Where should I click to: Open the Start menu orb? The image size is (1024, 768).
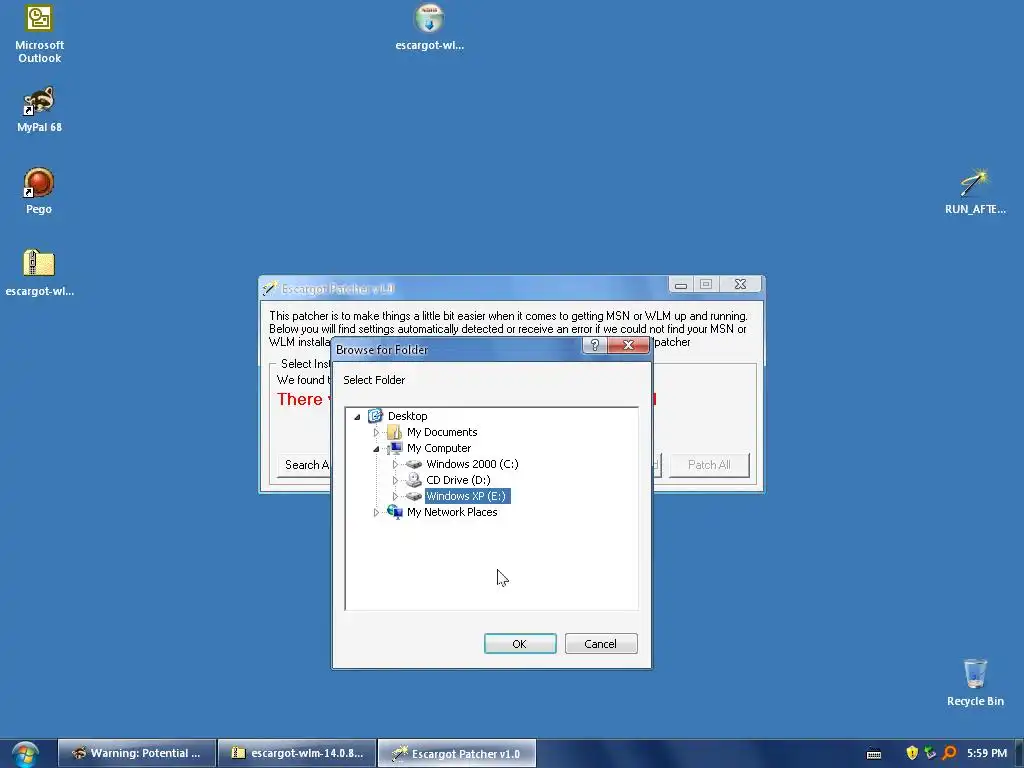pos(25,754)
